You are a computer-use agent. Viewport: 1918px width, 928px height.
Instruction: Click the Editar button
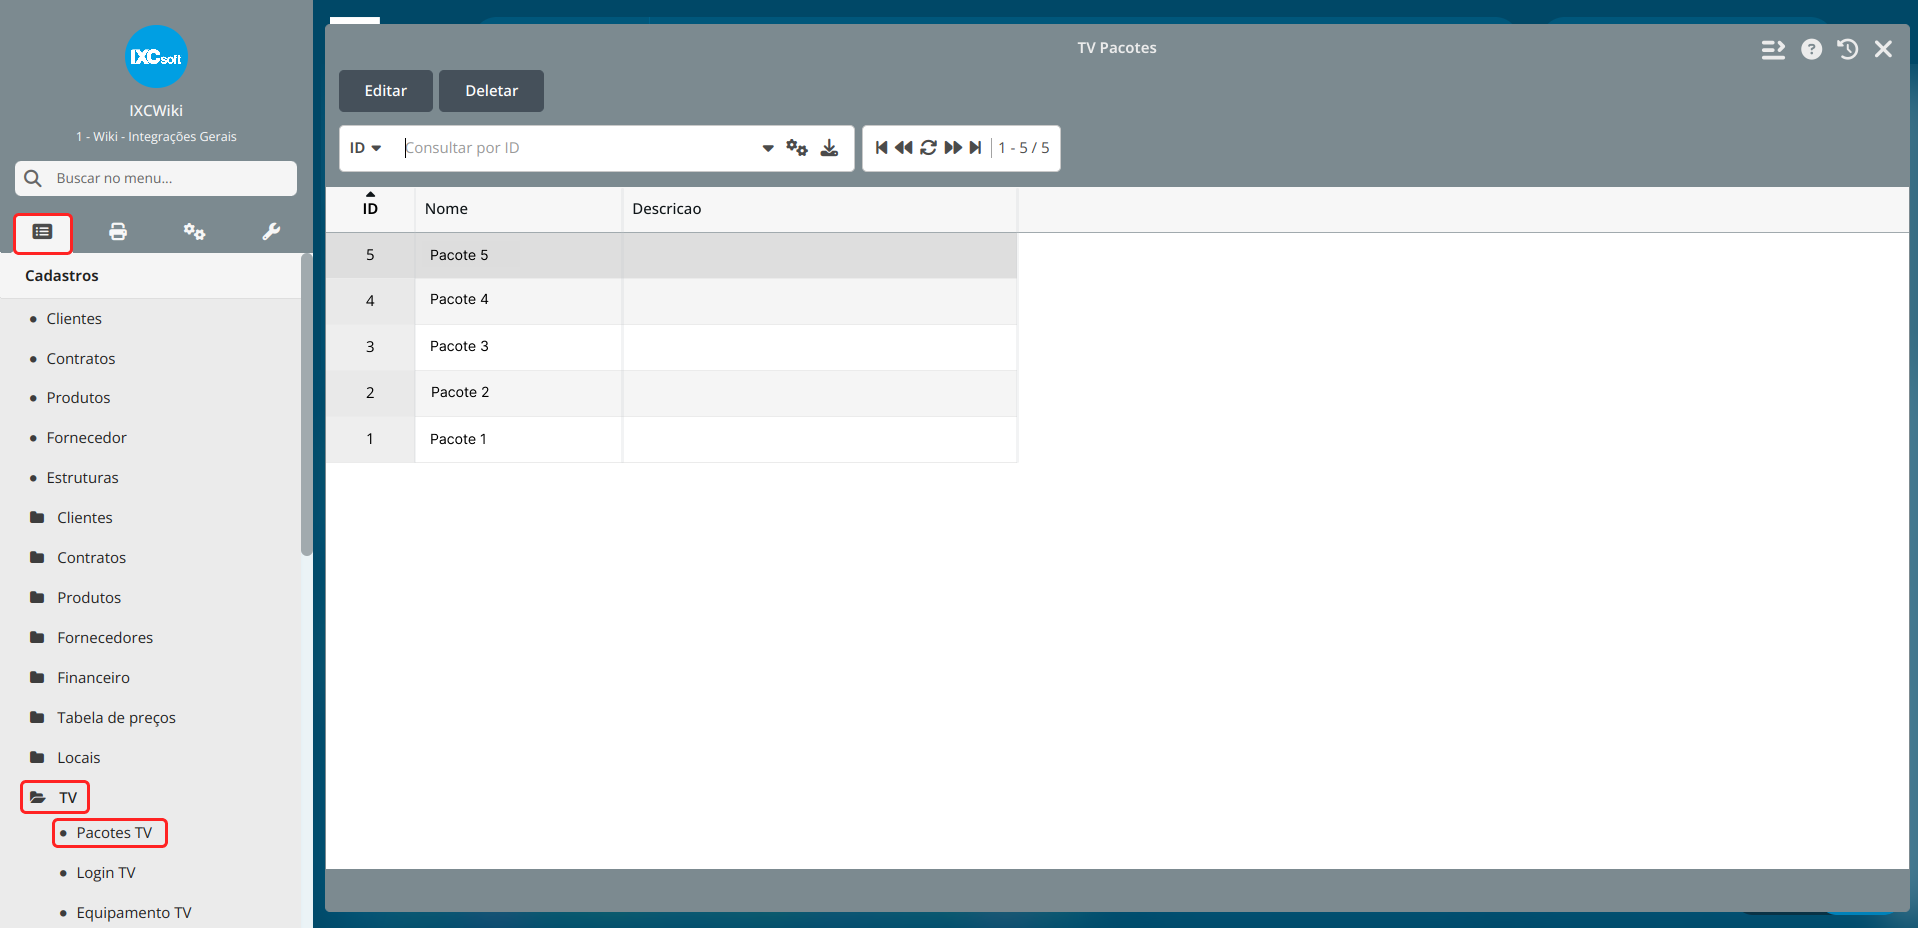tap(386, 91)
